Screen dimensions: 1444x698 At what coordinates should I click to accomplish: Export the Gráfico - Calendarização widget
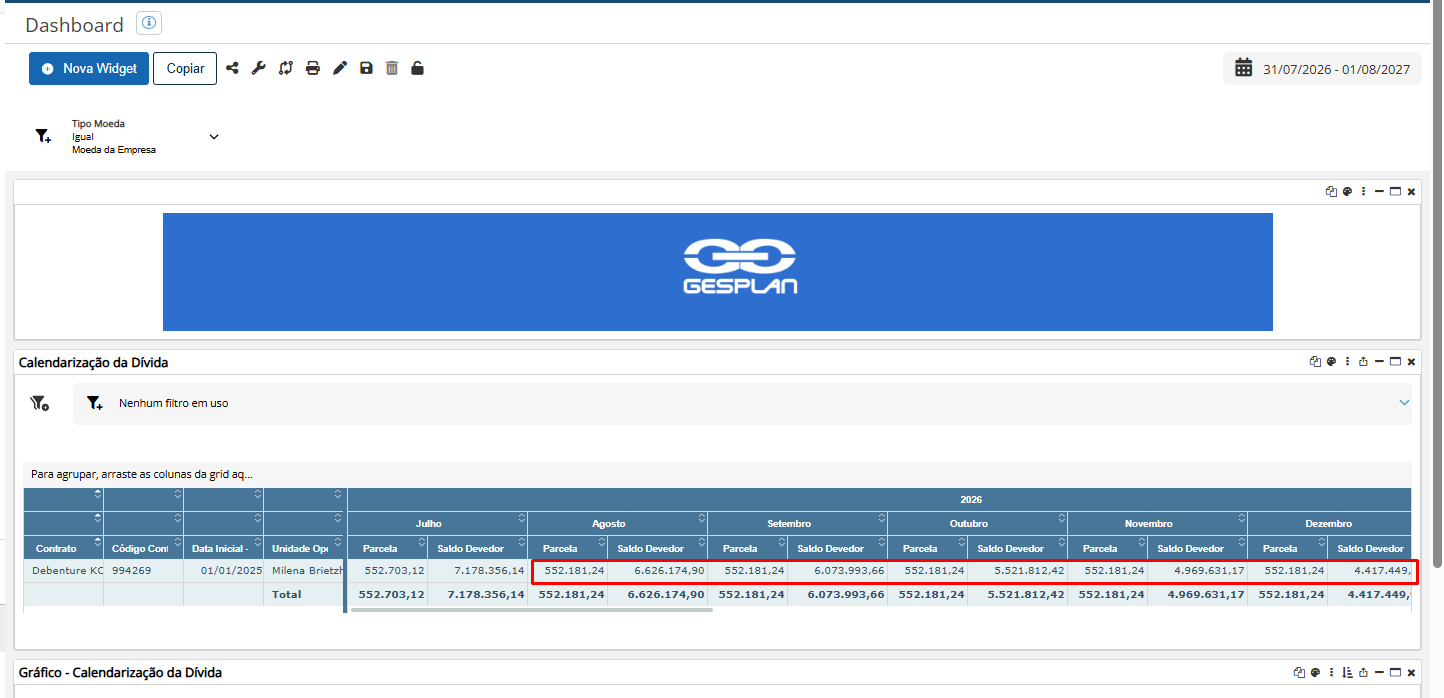(1363, 672)
